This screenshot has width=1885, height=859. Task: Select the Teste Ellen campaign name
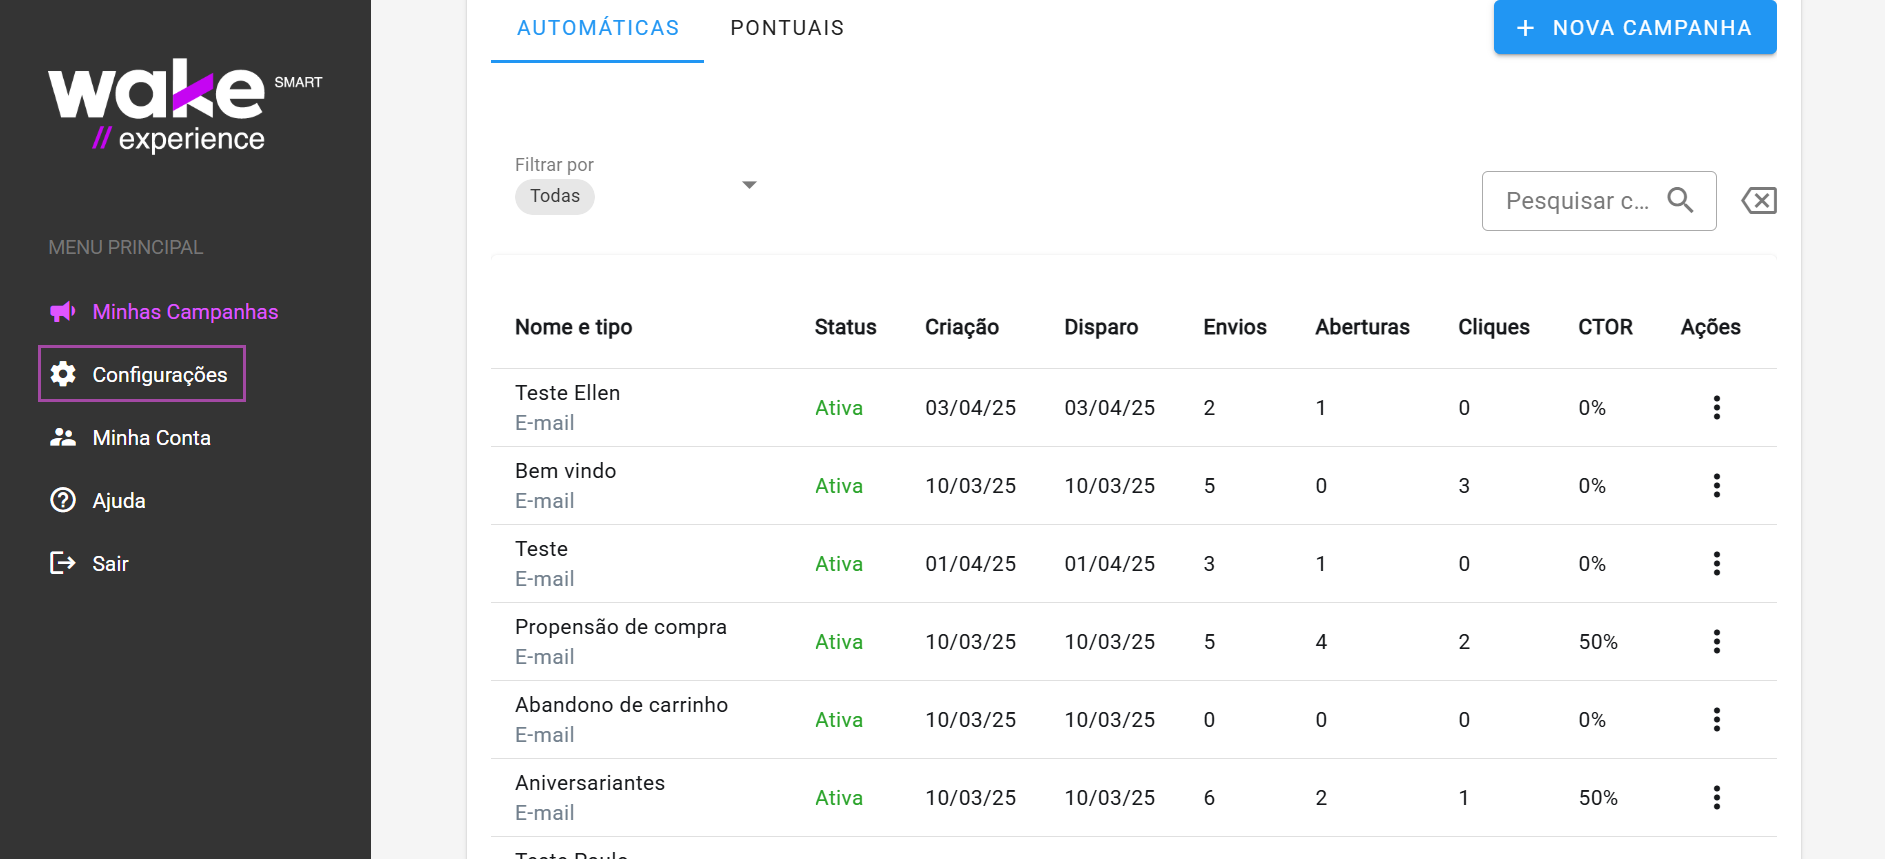(567, 393)
